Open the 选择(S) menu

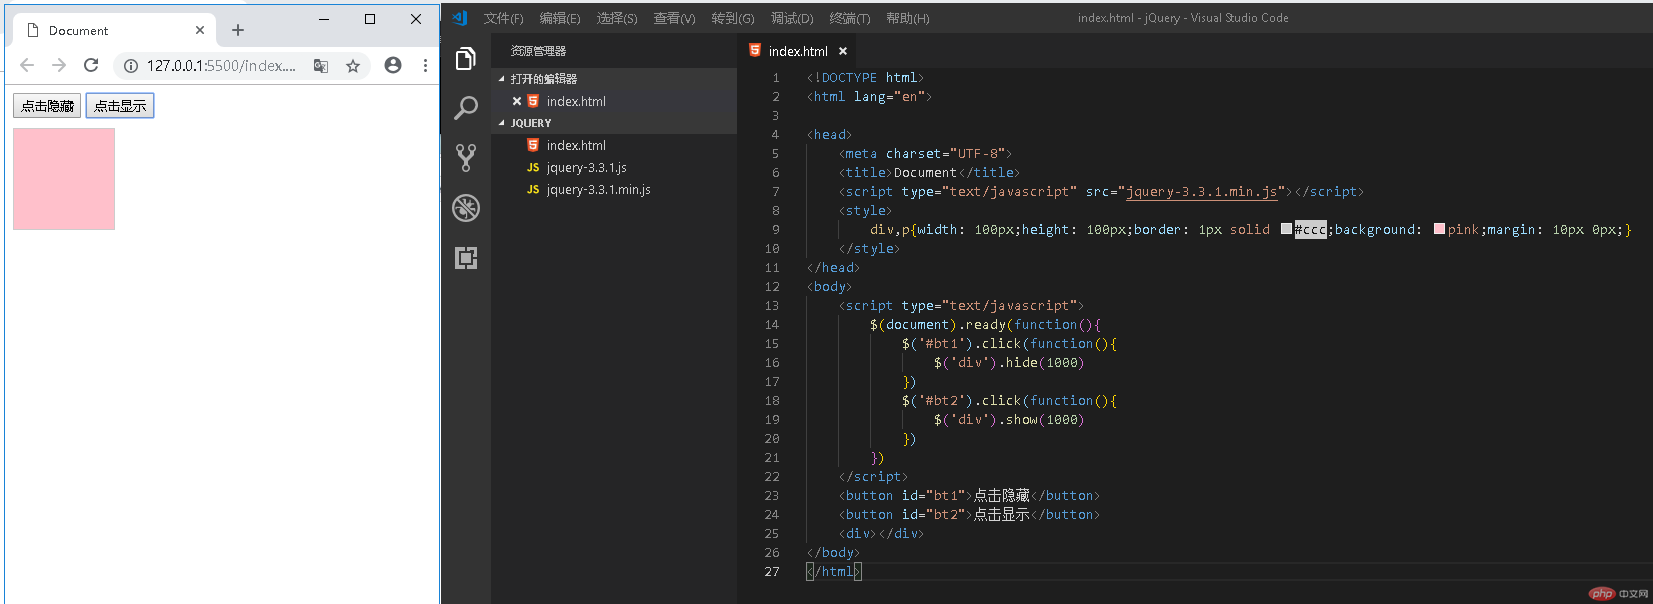(x=617, y=18)
